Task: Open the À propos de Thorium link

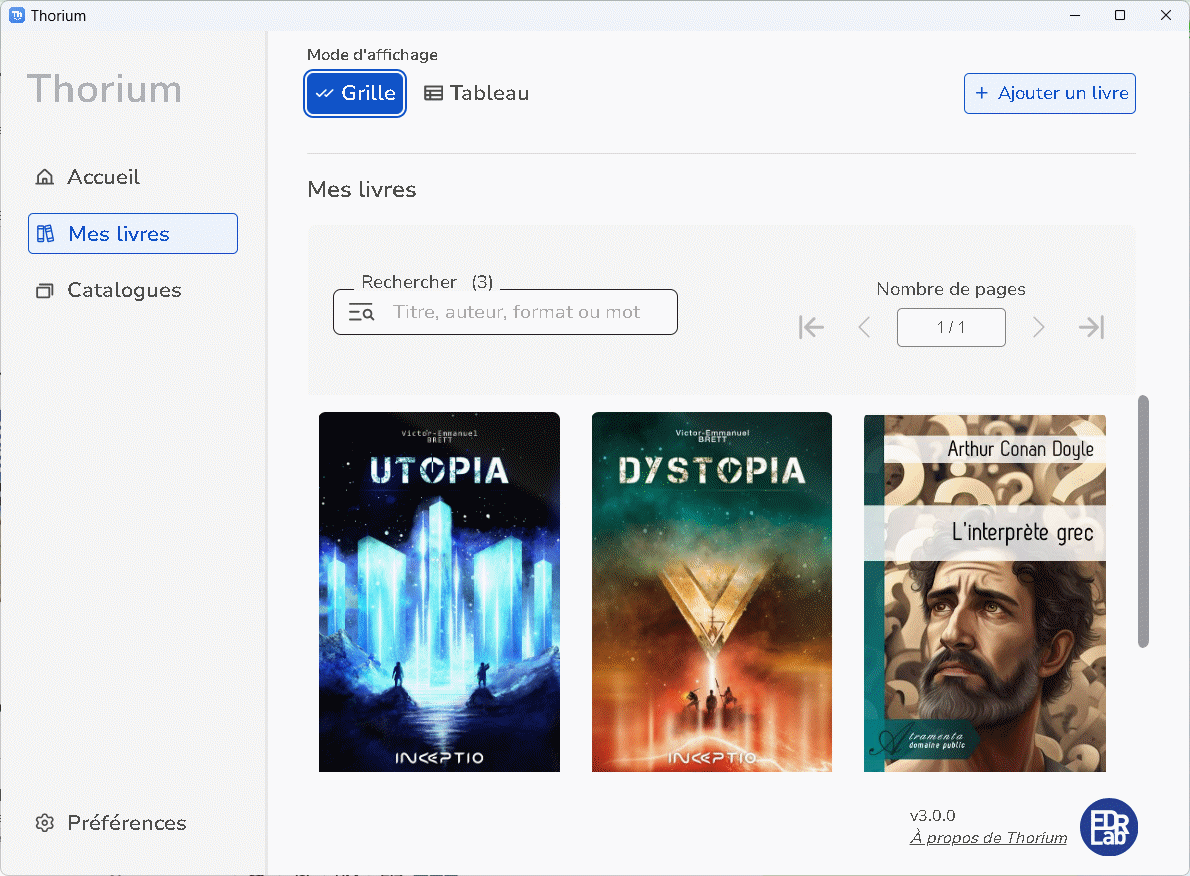Action: pyautogui.click(x=988, y=838)
